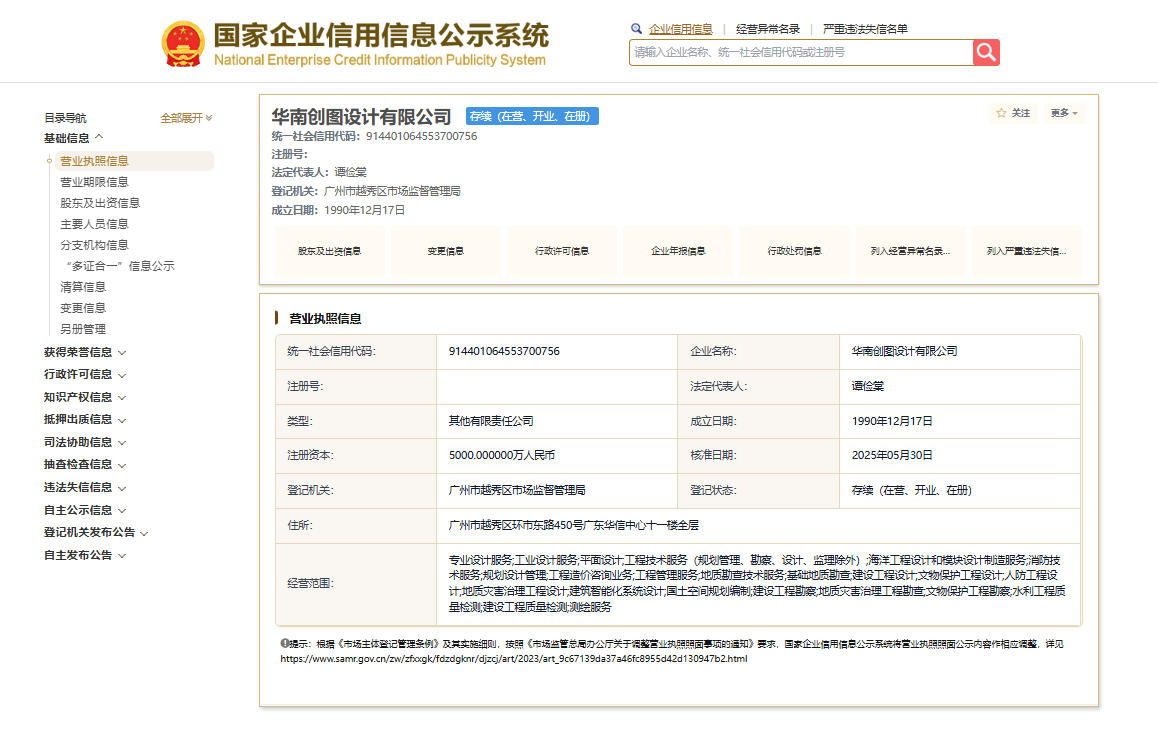Screen dimensions: 1158x748
Task: Expand the 司法协助信息 section
Action: [x=84, y=442]
